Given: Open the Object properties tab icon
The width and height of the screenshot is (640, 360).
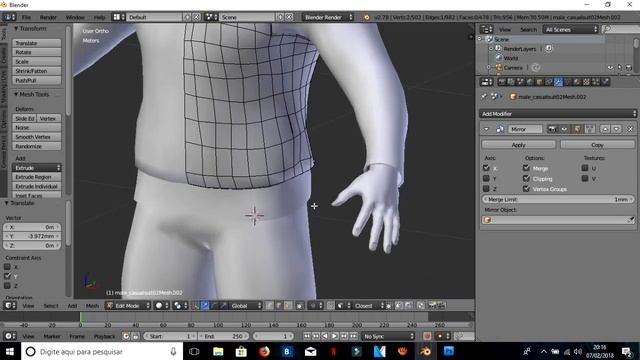Looking at the screenshot, I should (539, 82).
